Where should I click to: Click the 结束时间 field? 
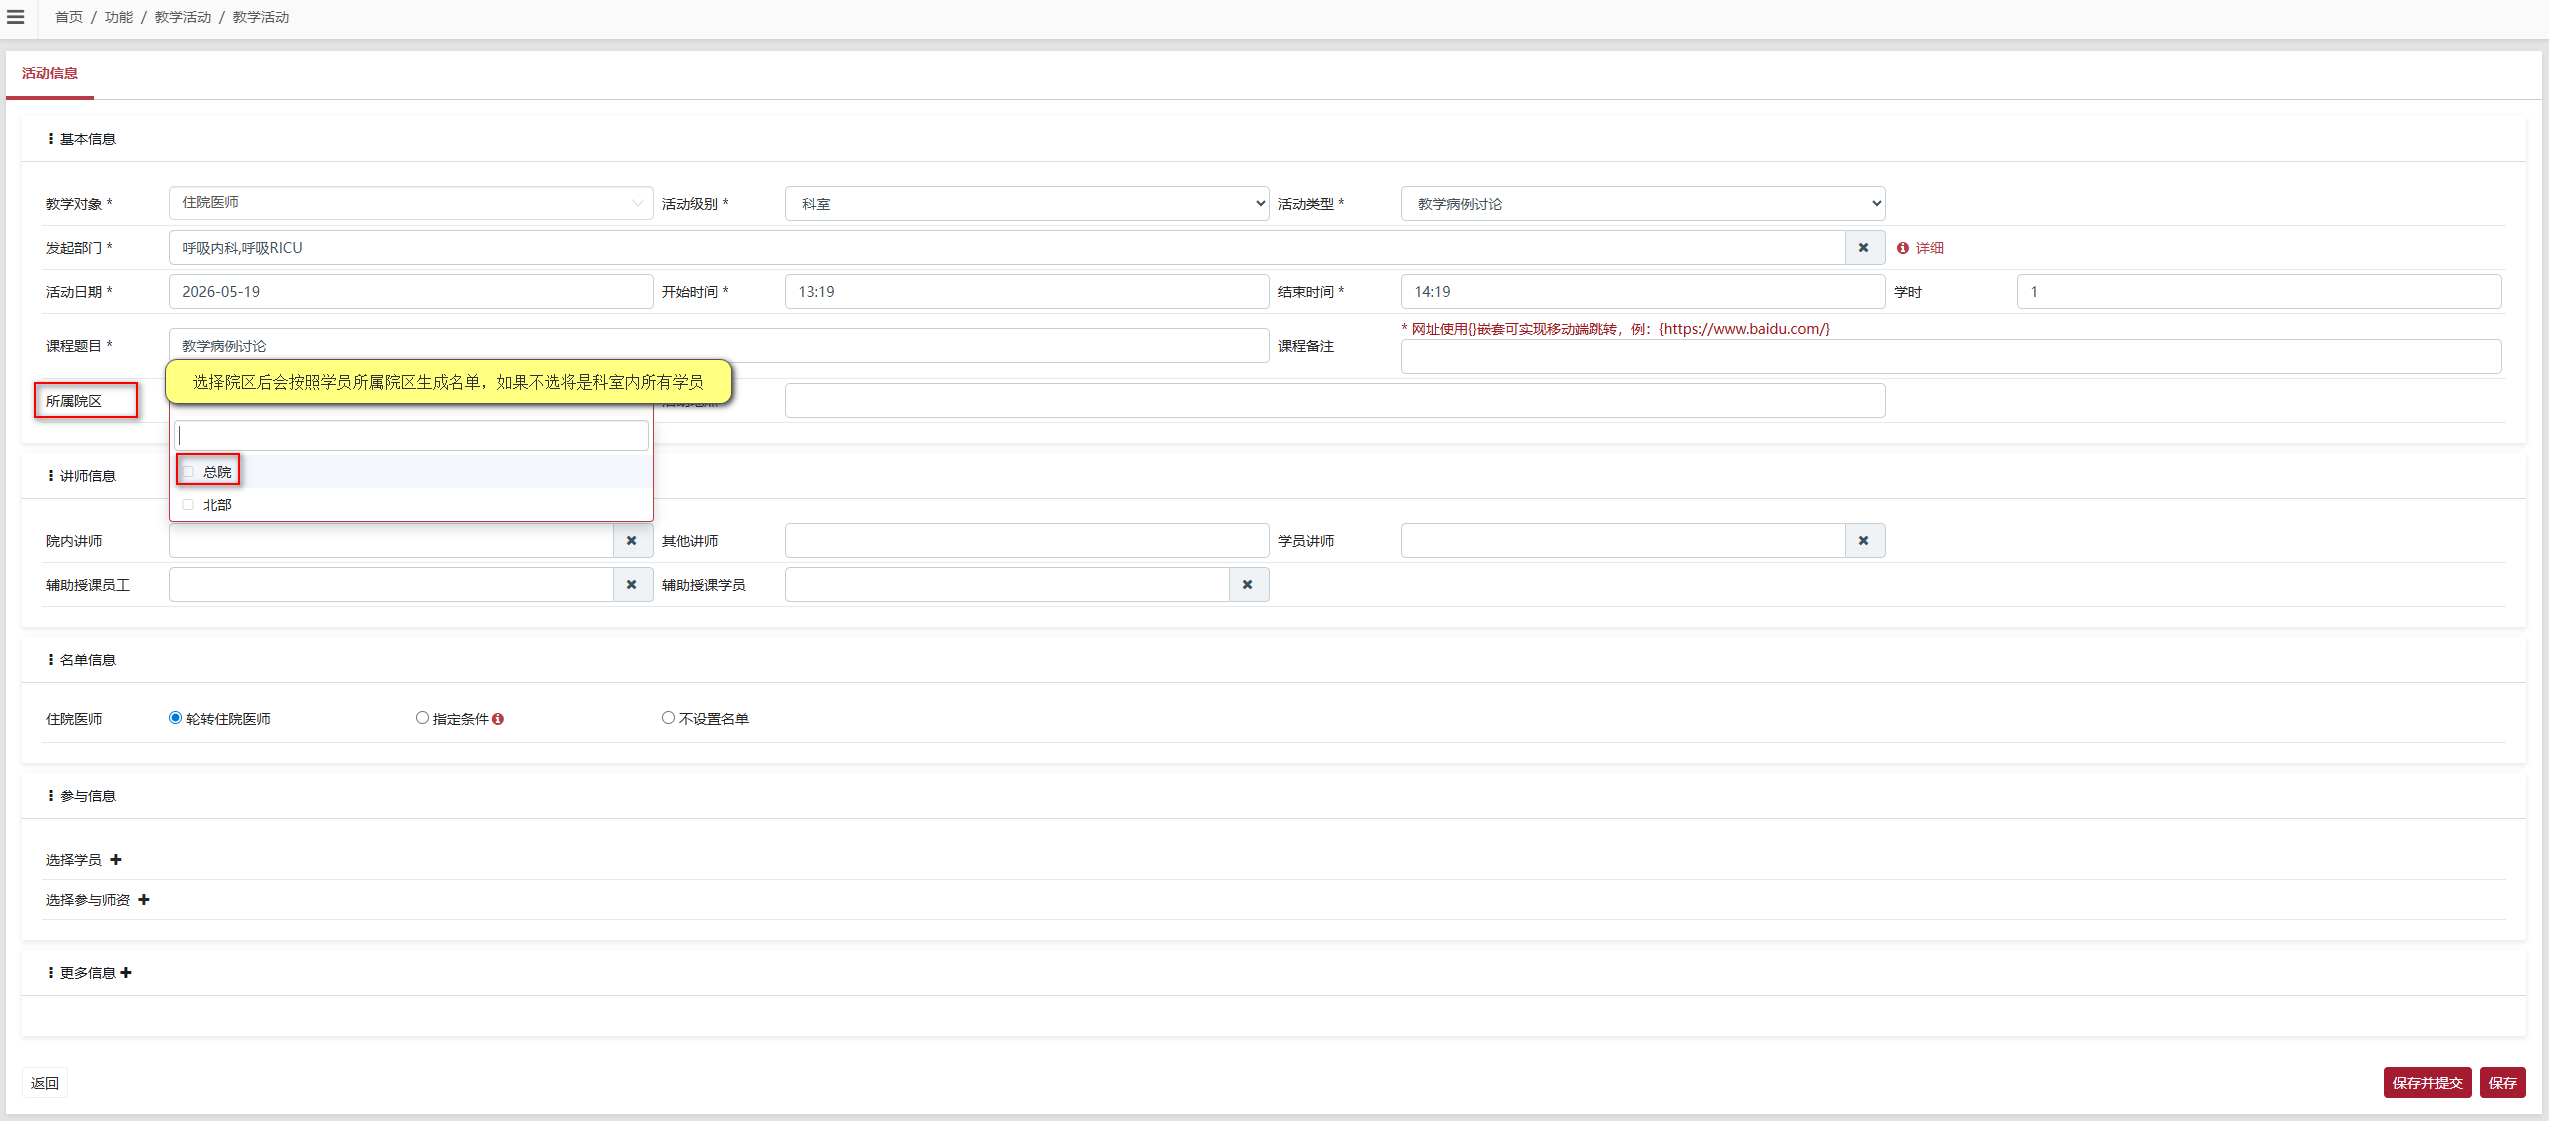pyautogui.click(x=1643, y=292)
